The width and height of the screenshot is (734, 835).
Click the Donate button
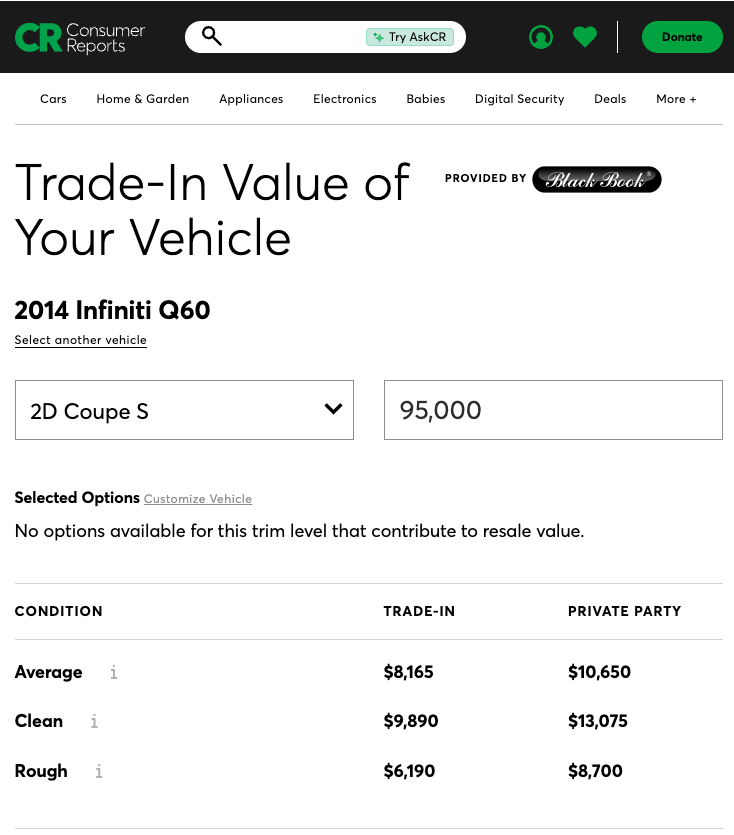pos(682,36)
